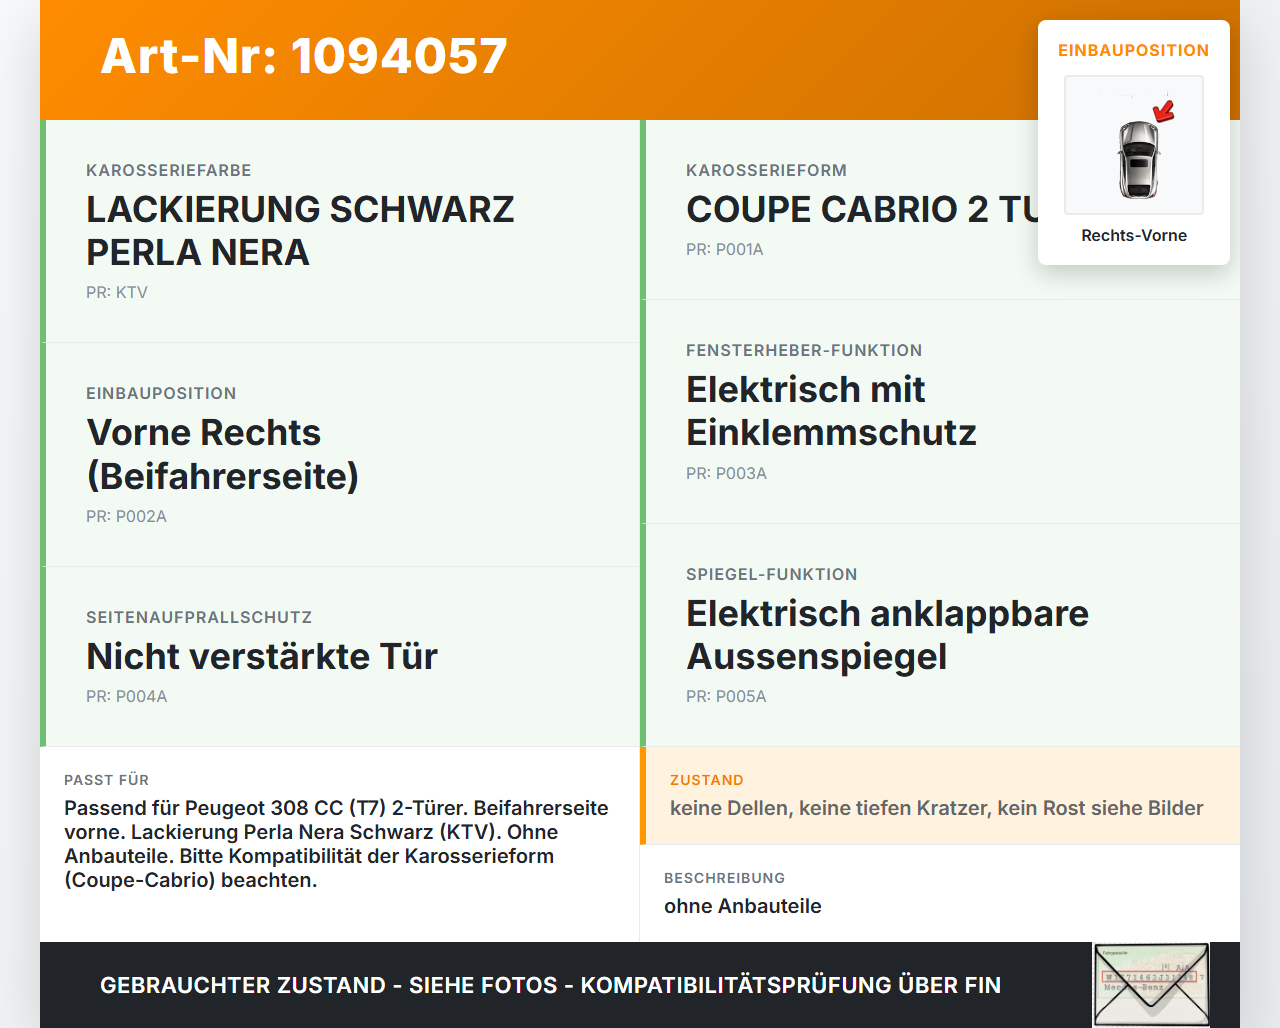Select the KAROSSERIEFARBE label
The height and width of the screenshot is (1028, 1280).
169,171
